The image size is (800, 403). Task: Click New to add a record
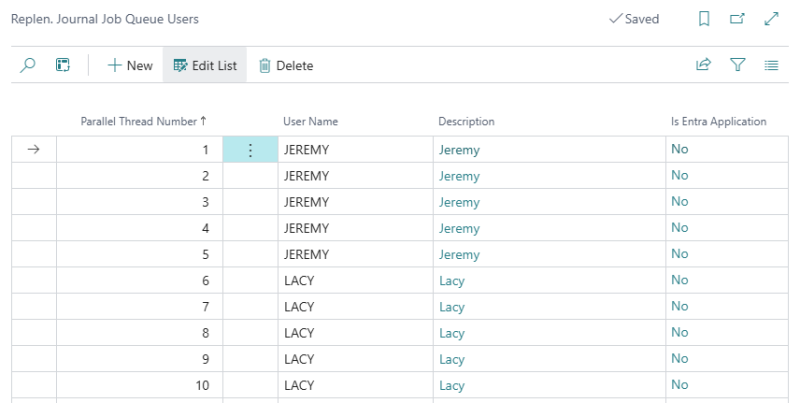tap(130, 66)
